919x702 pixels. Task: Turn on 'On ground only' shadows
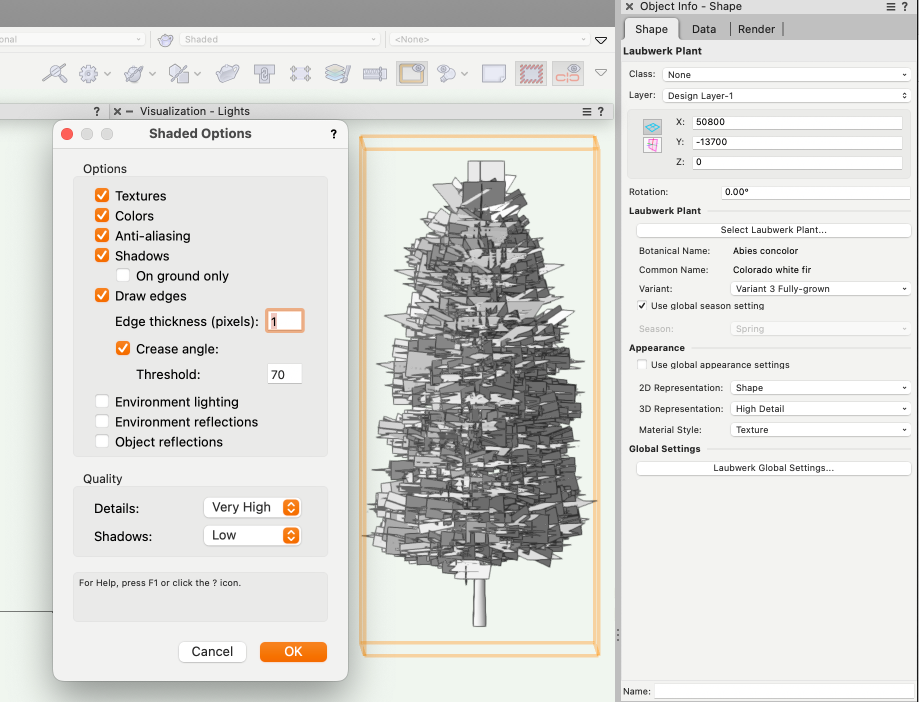(x=123, y=276)
